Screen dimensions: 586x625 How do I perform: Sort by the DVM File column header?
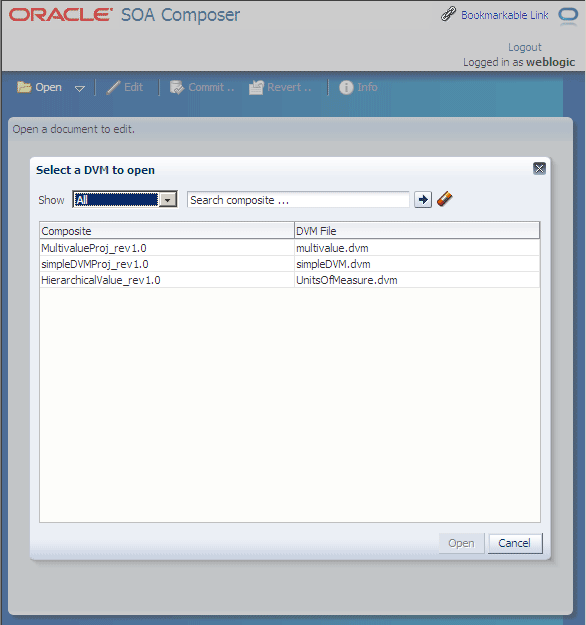pos(417,231)
